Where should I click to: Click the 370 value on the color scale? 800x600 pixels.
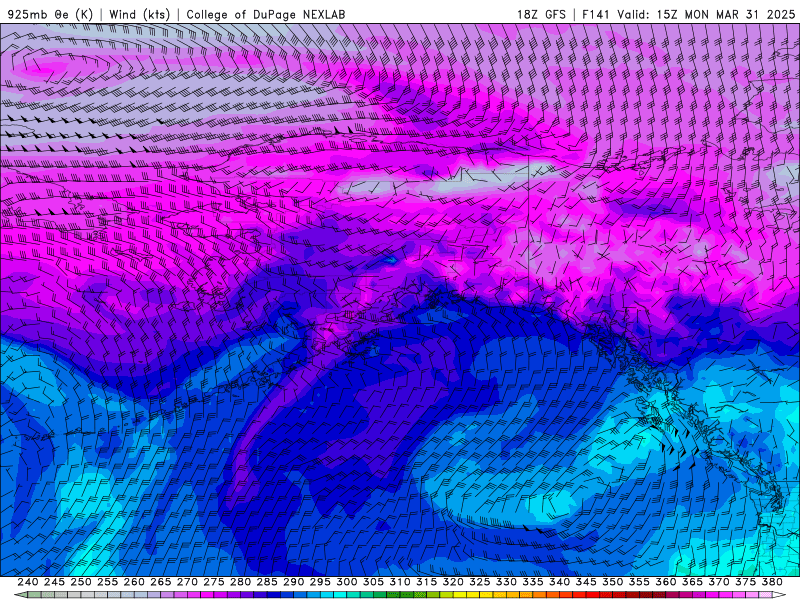click(x=719, y=582)
